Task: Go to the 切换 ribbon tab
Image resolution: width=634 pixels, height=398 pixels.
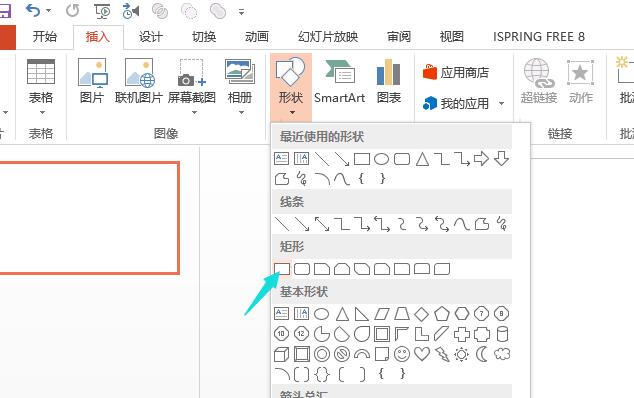Action: (x=204, y=37)
